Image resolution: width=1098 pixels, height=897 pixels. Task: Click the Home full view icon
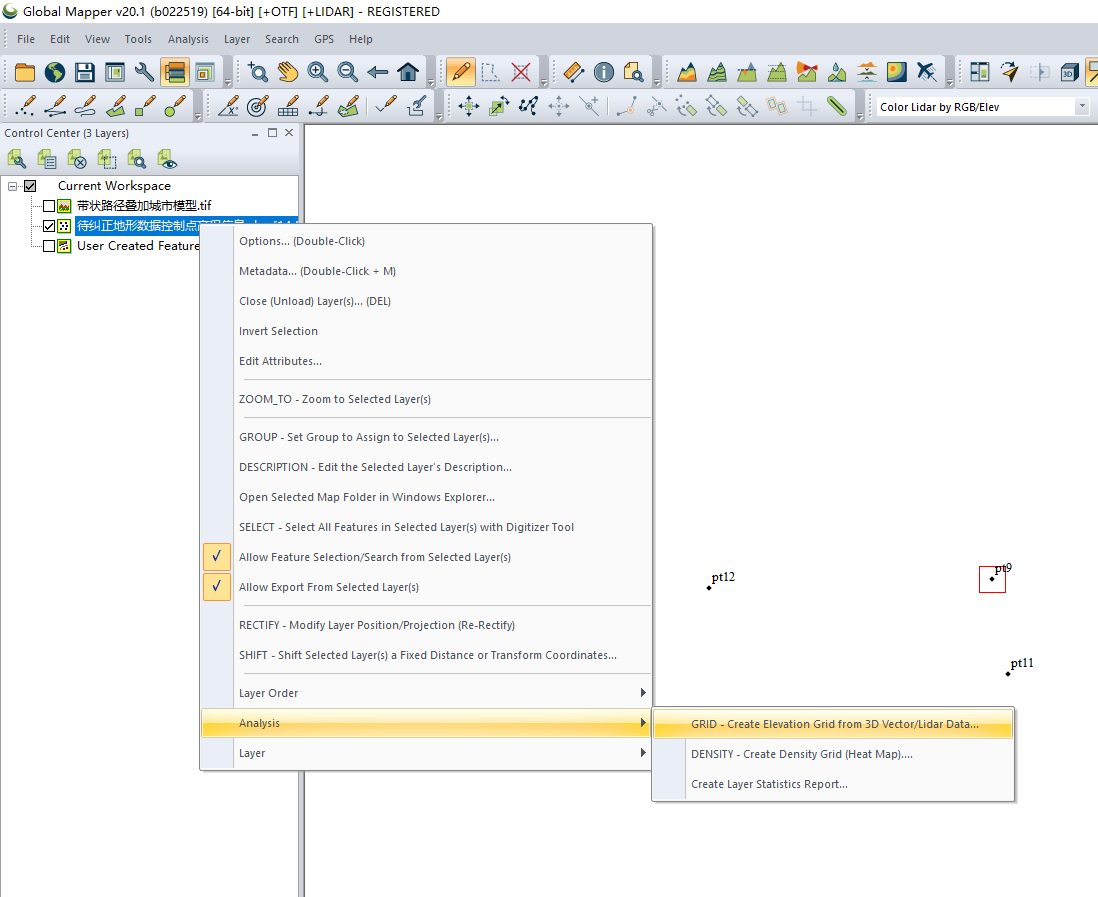[408, 72]
